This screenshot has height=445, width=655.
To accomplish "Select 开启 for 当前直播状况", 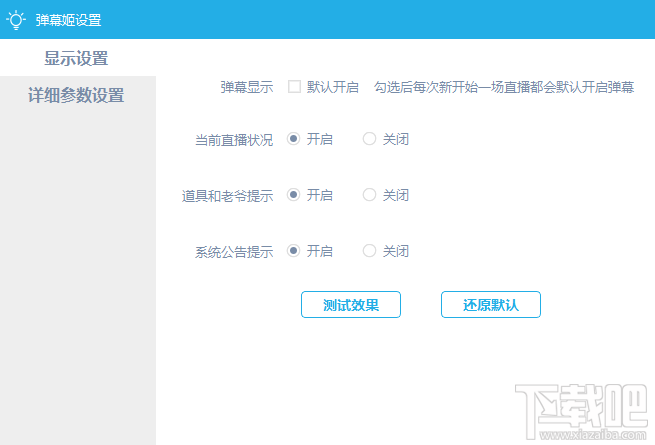I will point(293,139).
